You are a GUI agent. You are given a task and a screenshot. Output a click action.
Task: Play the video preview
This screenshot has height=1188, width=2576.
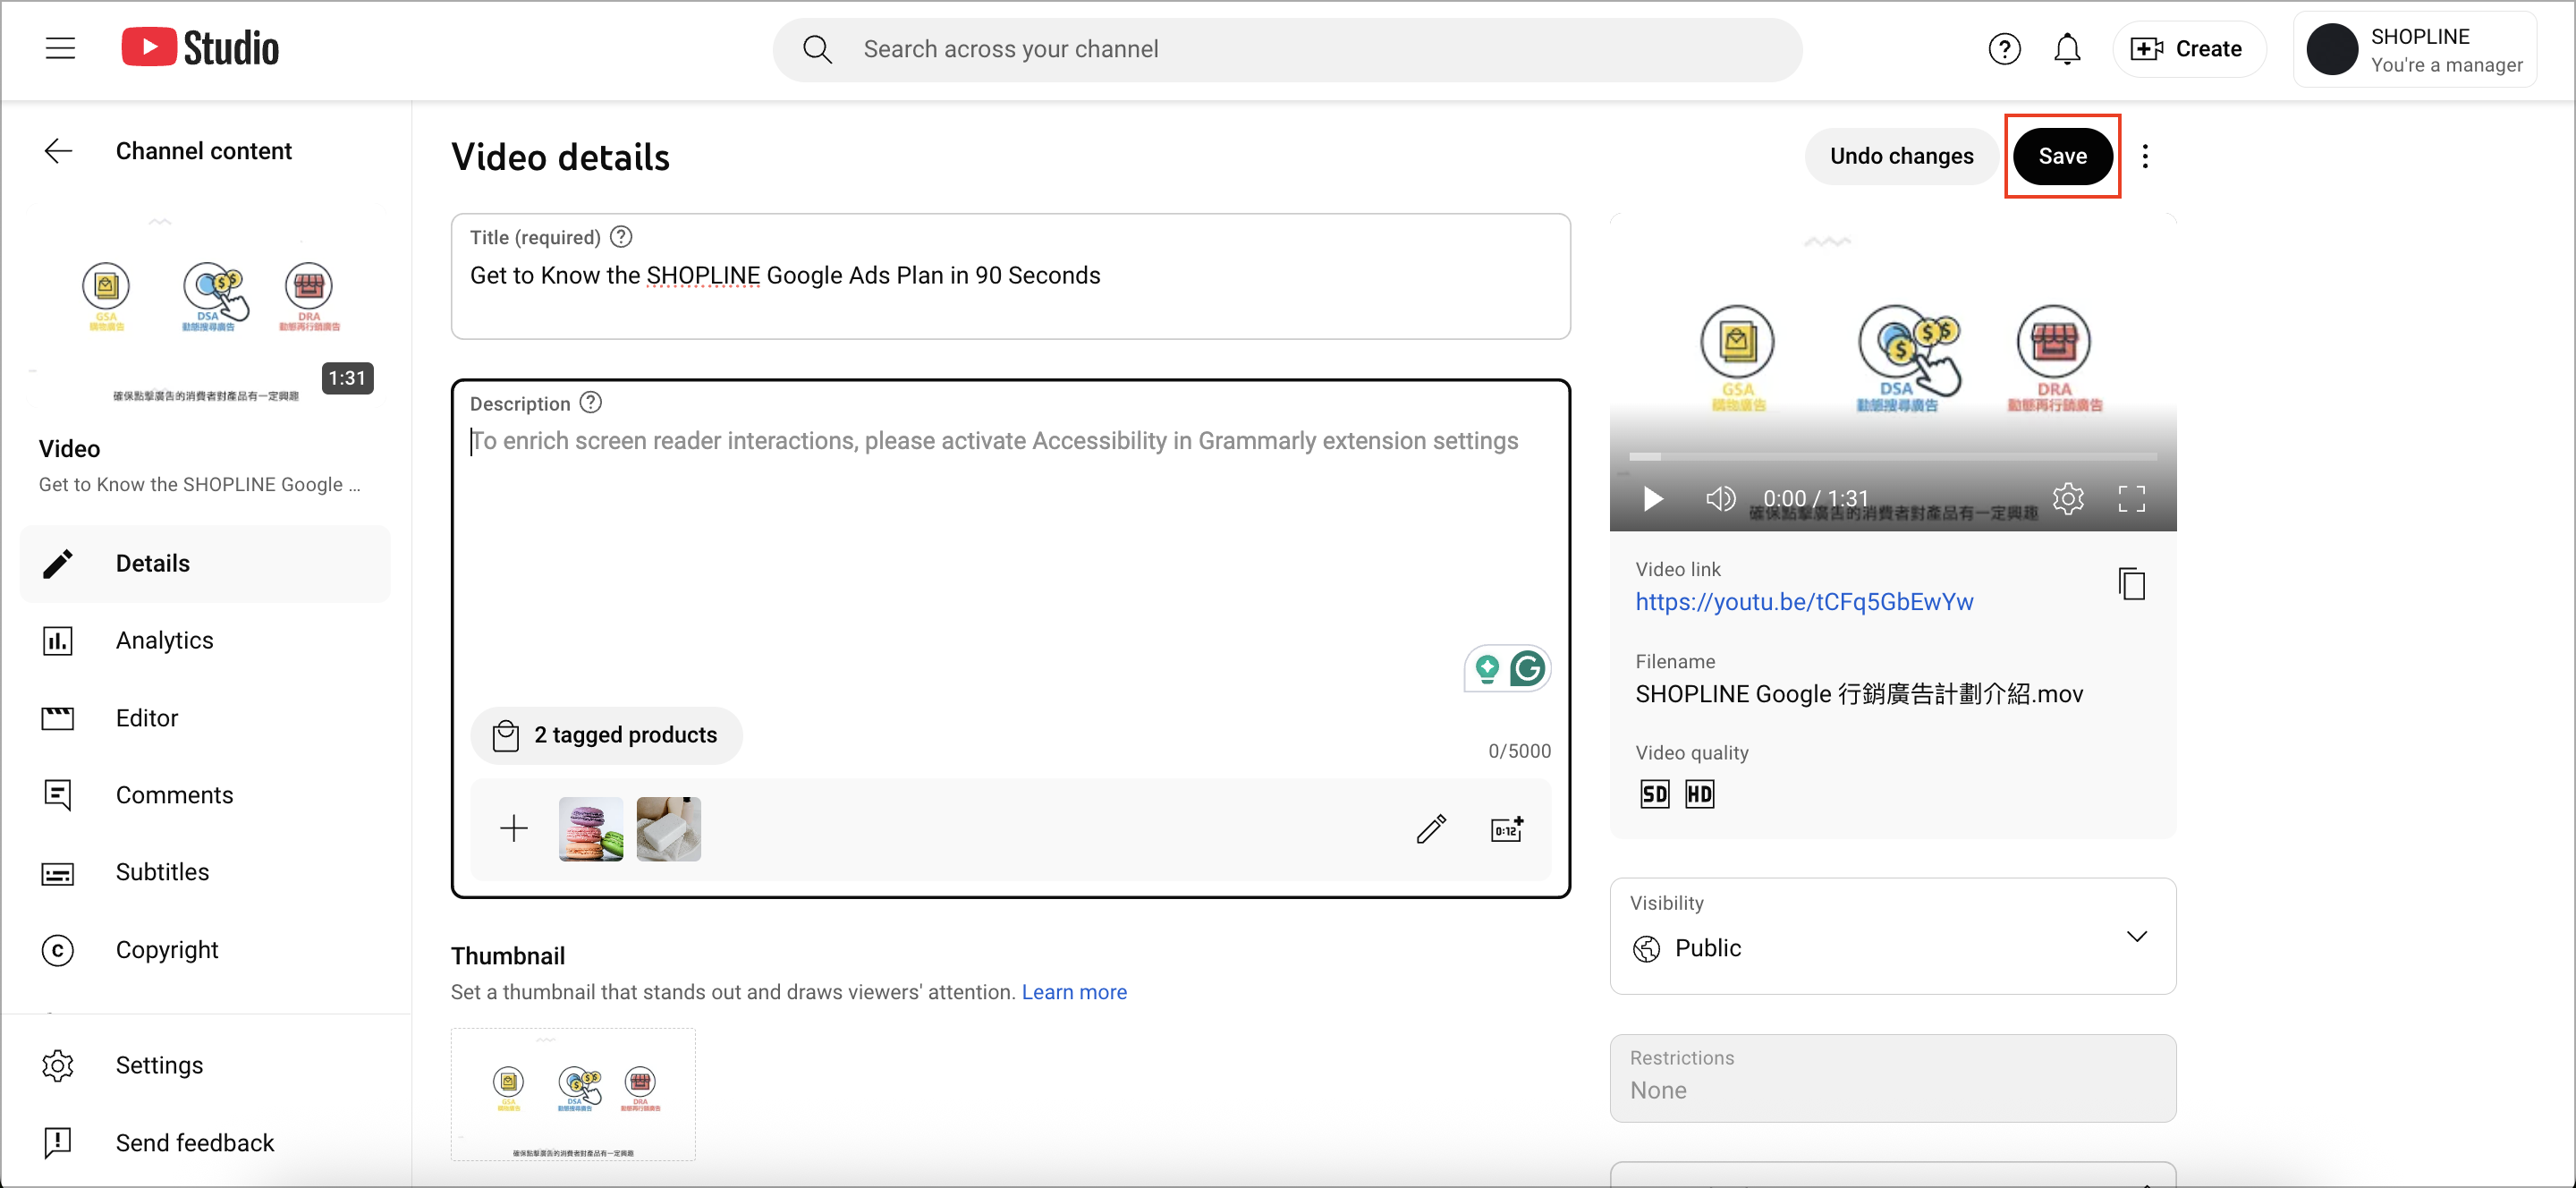(1653, 498)
